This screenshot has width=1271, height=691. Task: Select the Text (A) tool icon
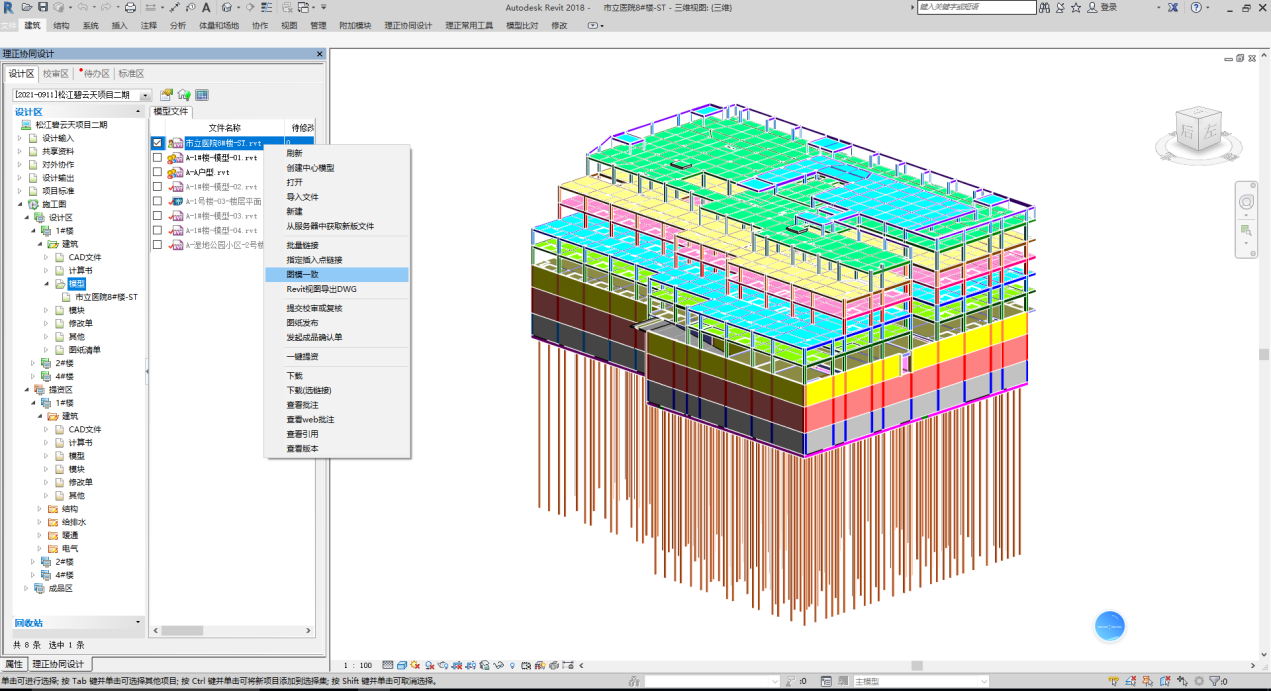206,7
